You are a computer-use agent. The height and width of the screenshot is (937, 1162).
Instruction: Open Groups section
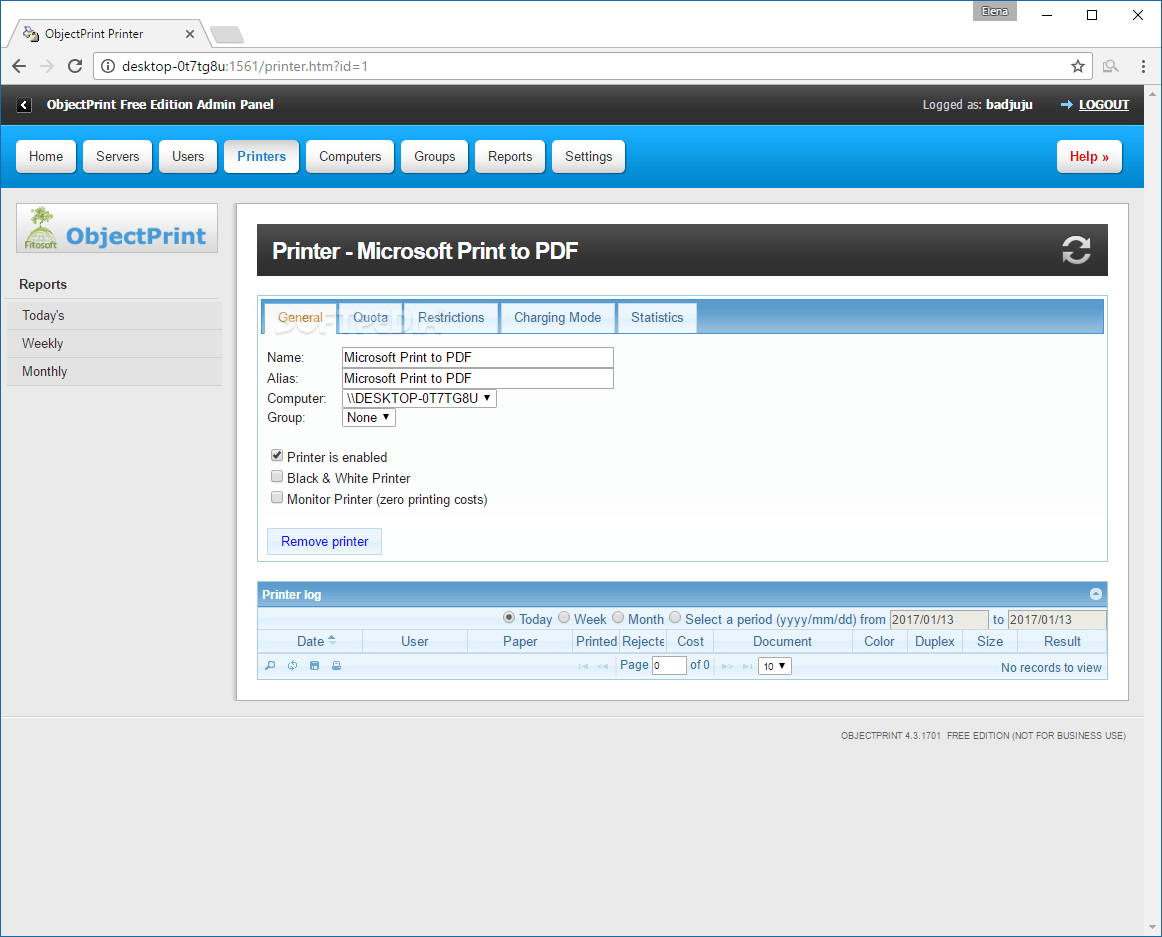[x=434, y=156]
